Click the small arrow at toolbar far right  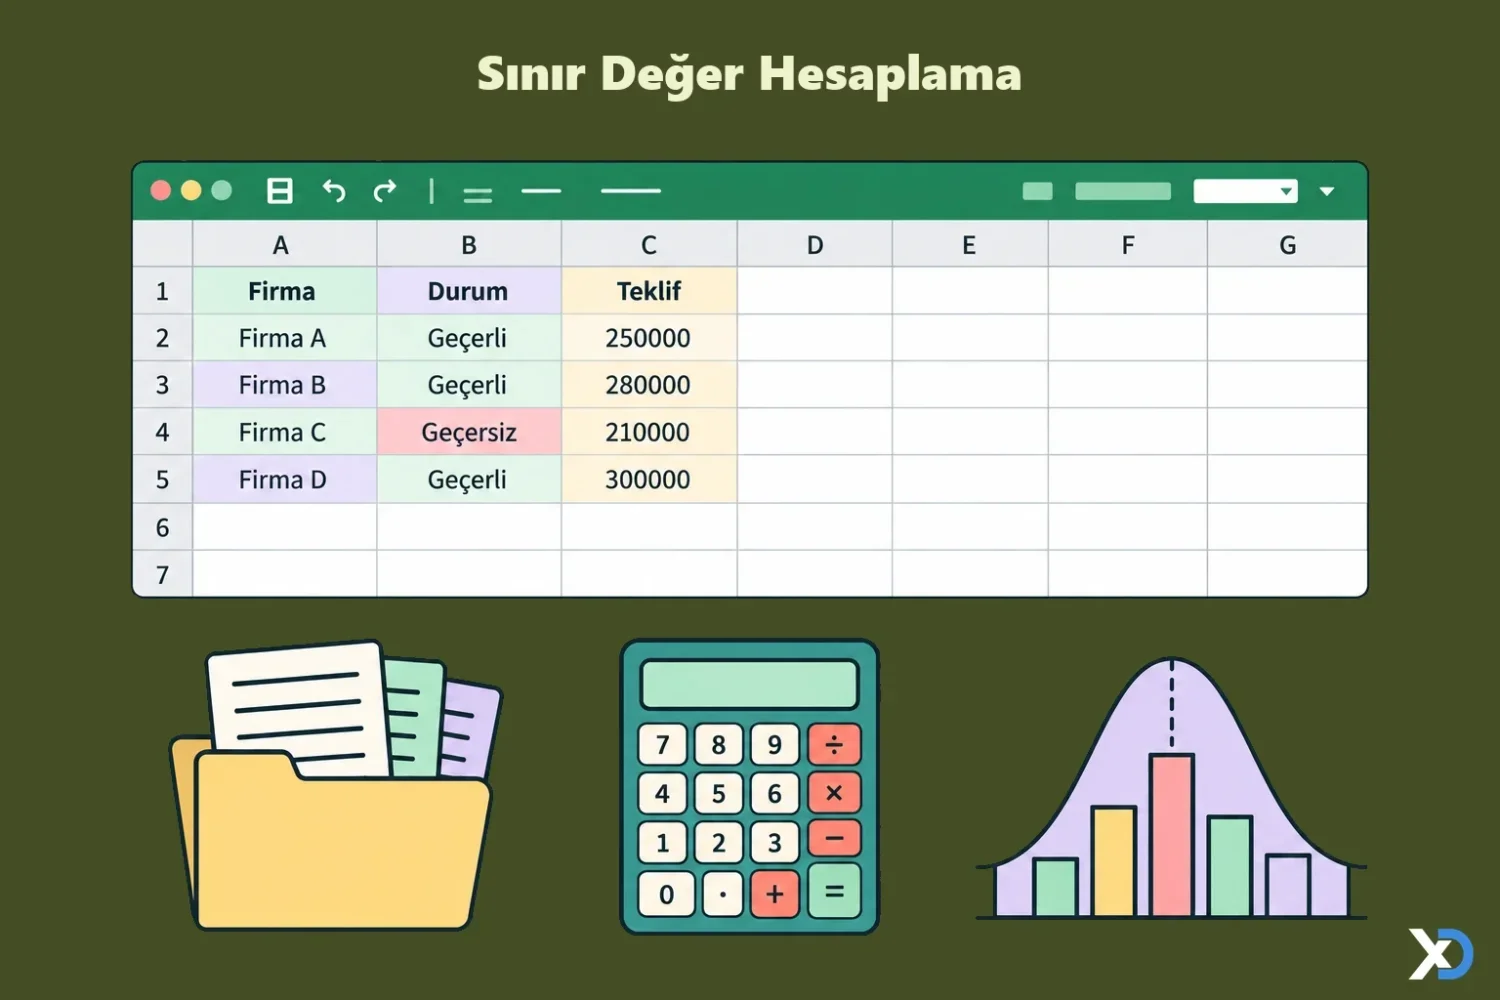coord(1327,191)
